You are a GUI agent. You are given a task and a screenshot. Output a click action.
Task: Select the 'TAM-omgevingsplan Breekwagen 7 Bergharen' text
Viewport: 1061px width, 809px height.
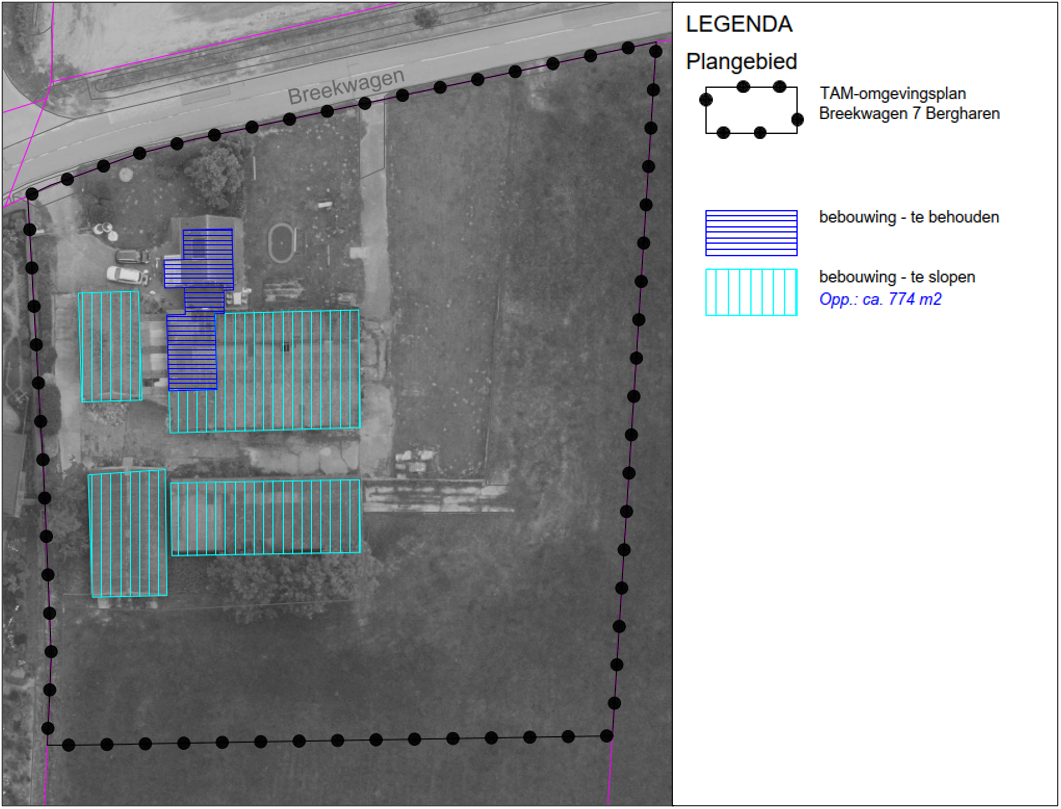click(x=909, y=104)
